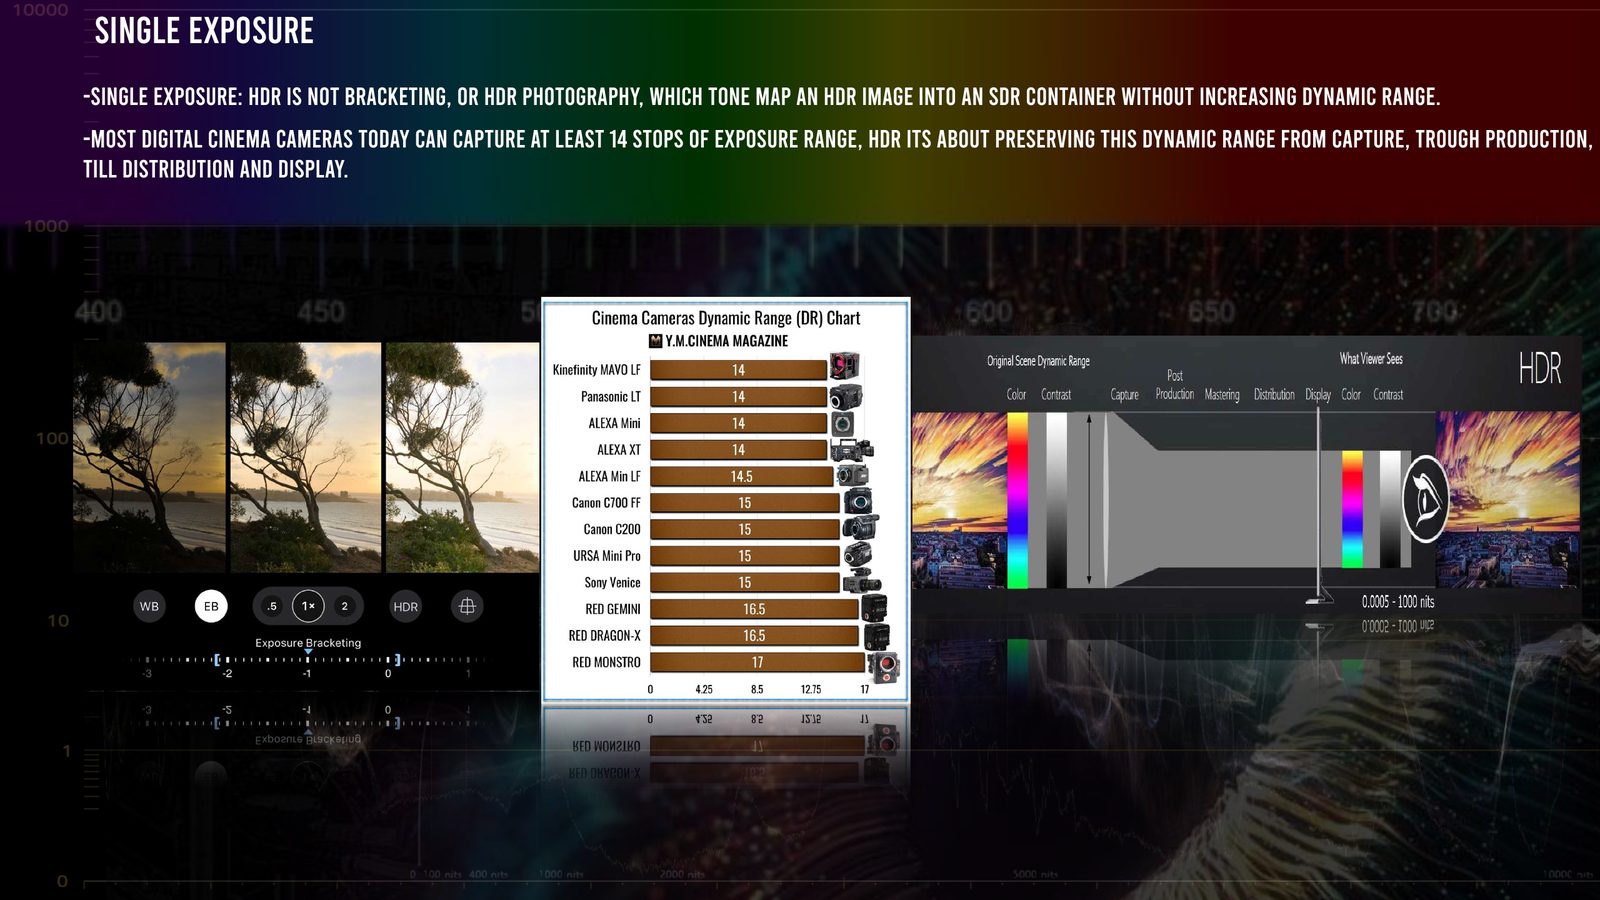Click the Panasonic LT camera icon
The width and height of the screenshot is (1600, 900).
[846, 396]
